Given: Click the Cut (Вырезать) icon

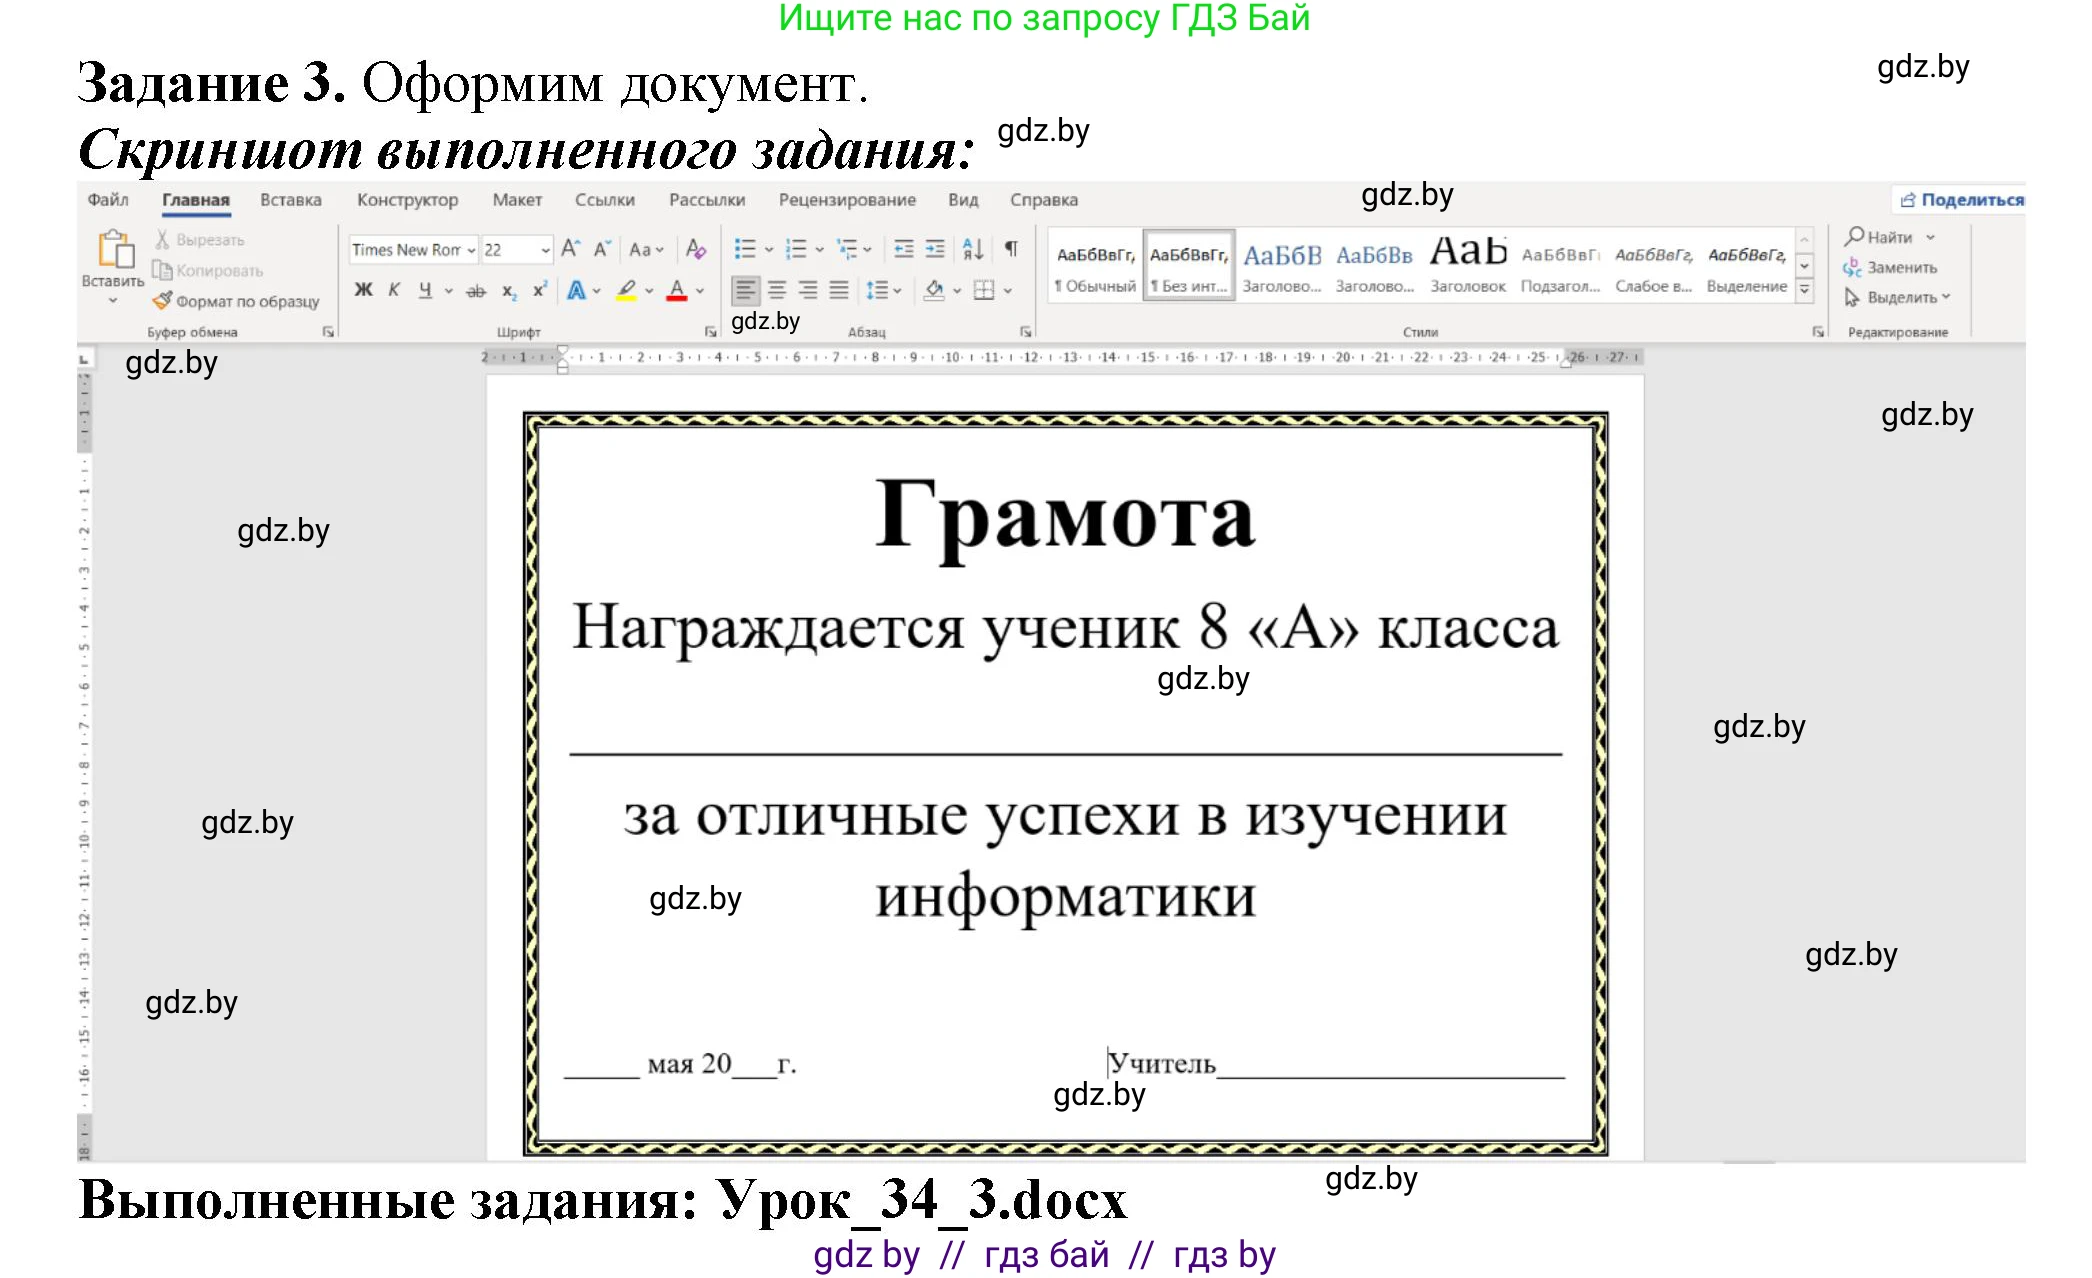Looking at the screenshot, I should (x=161, y=240).
